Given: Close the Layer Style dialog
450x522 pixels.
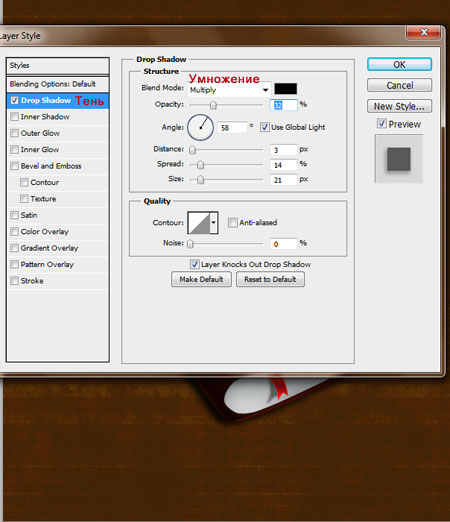Looking at the screenshot, I should [424, 32].
